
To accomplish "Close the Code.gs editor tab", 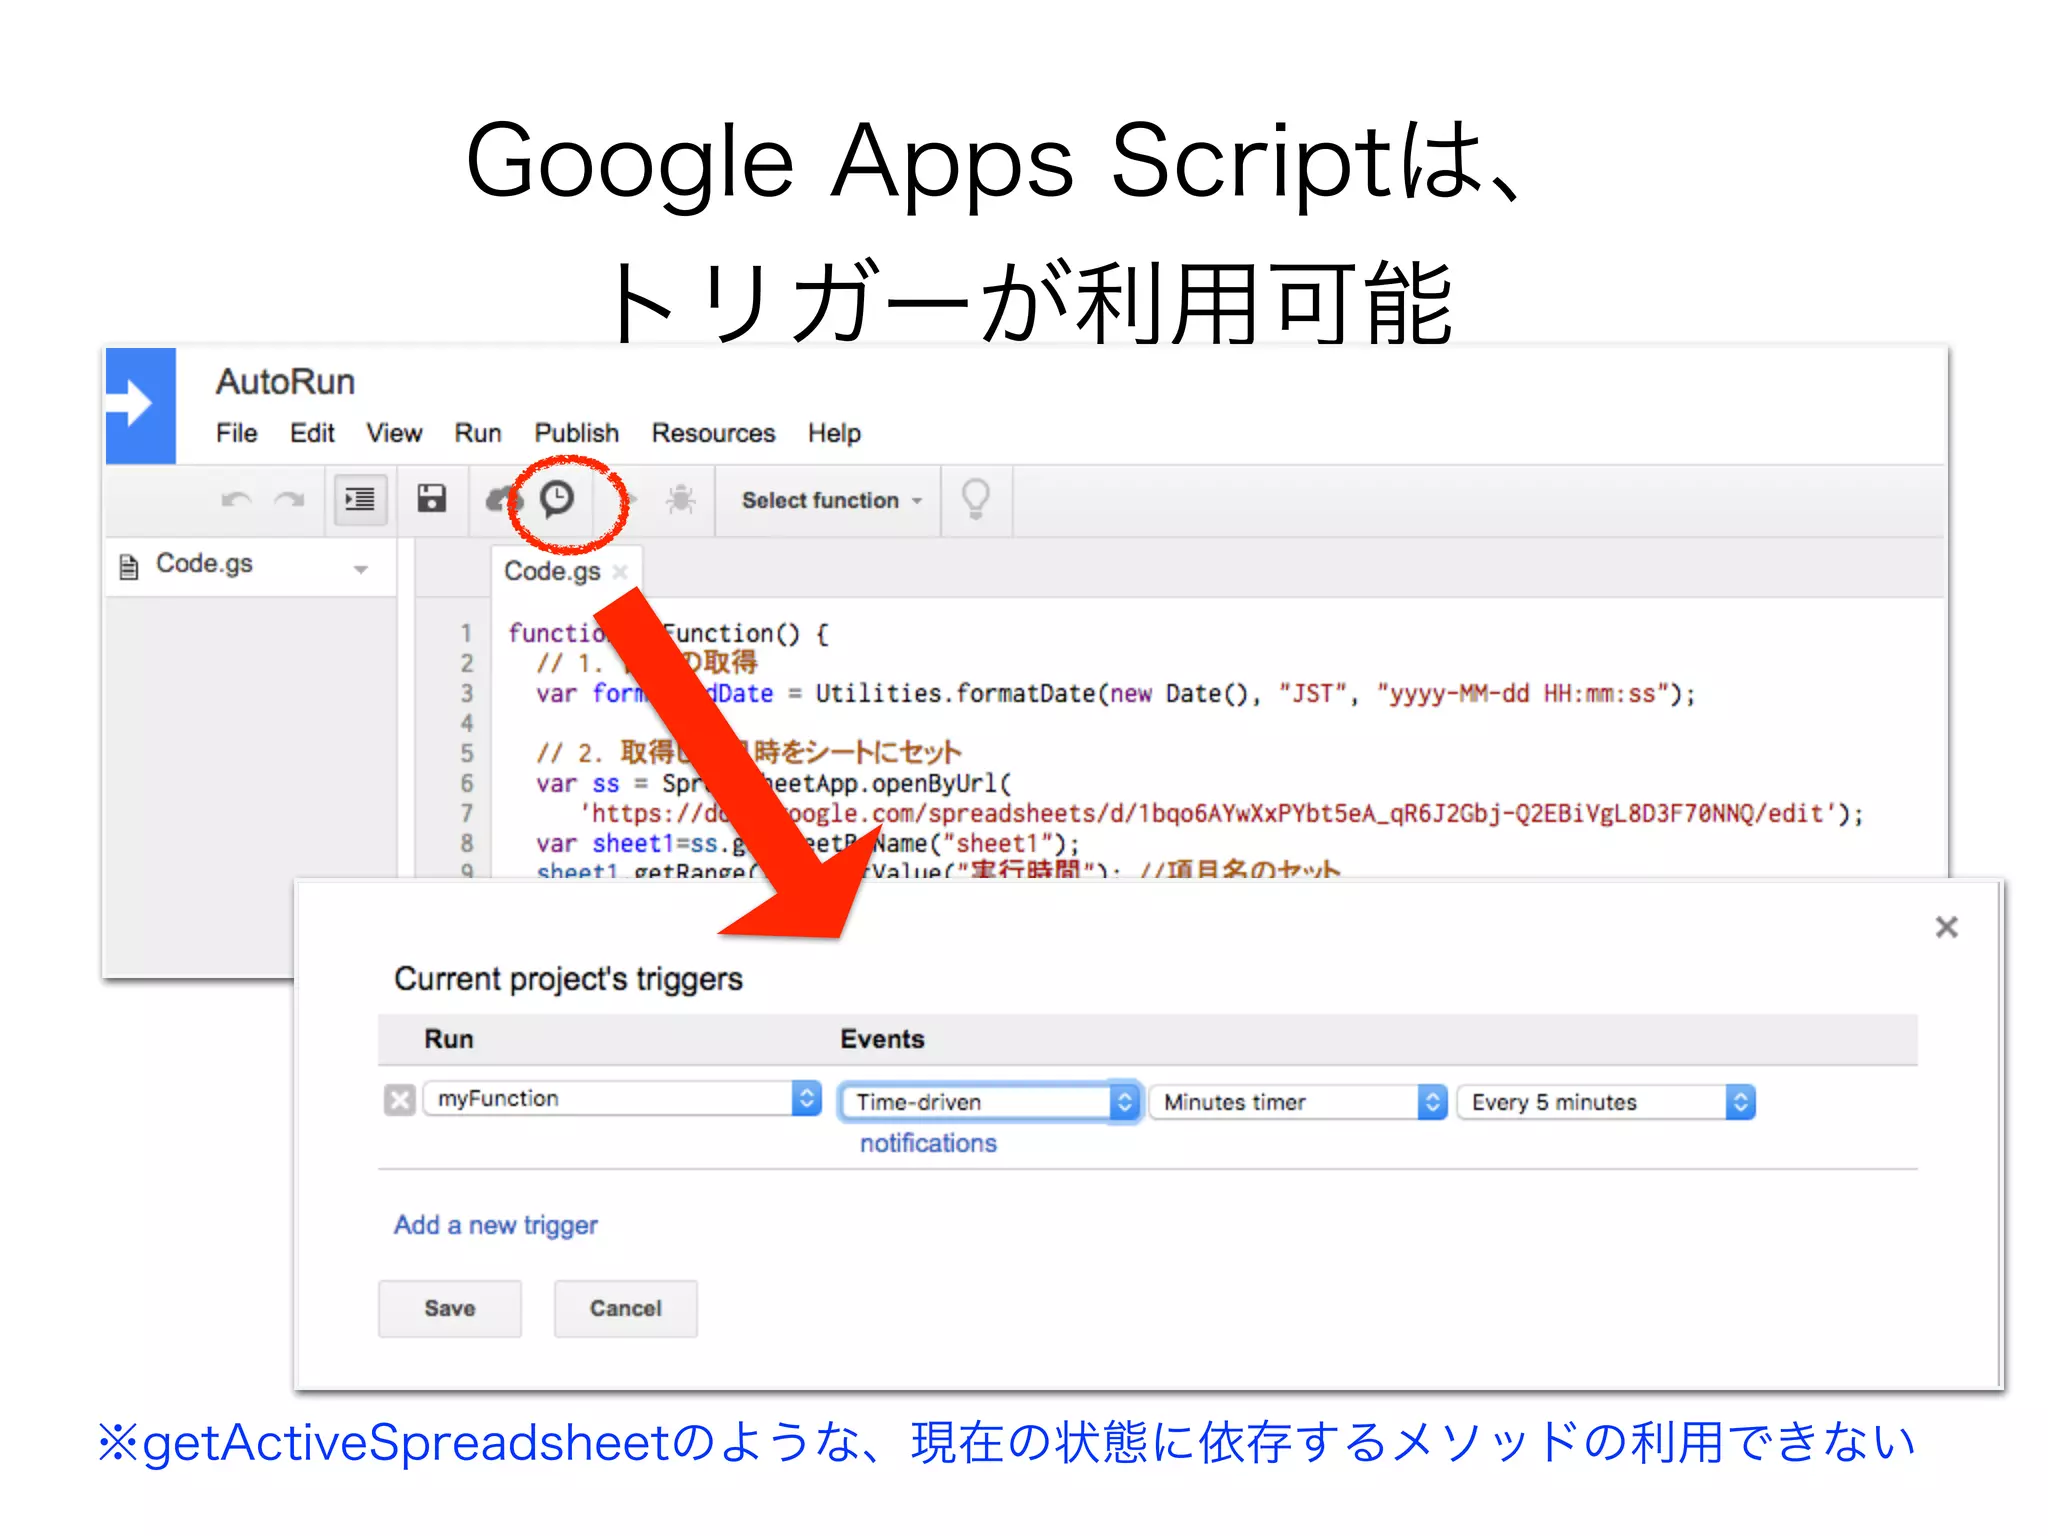I will [620, 571].
